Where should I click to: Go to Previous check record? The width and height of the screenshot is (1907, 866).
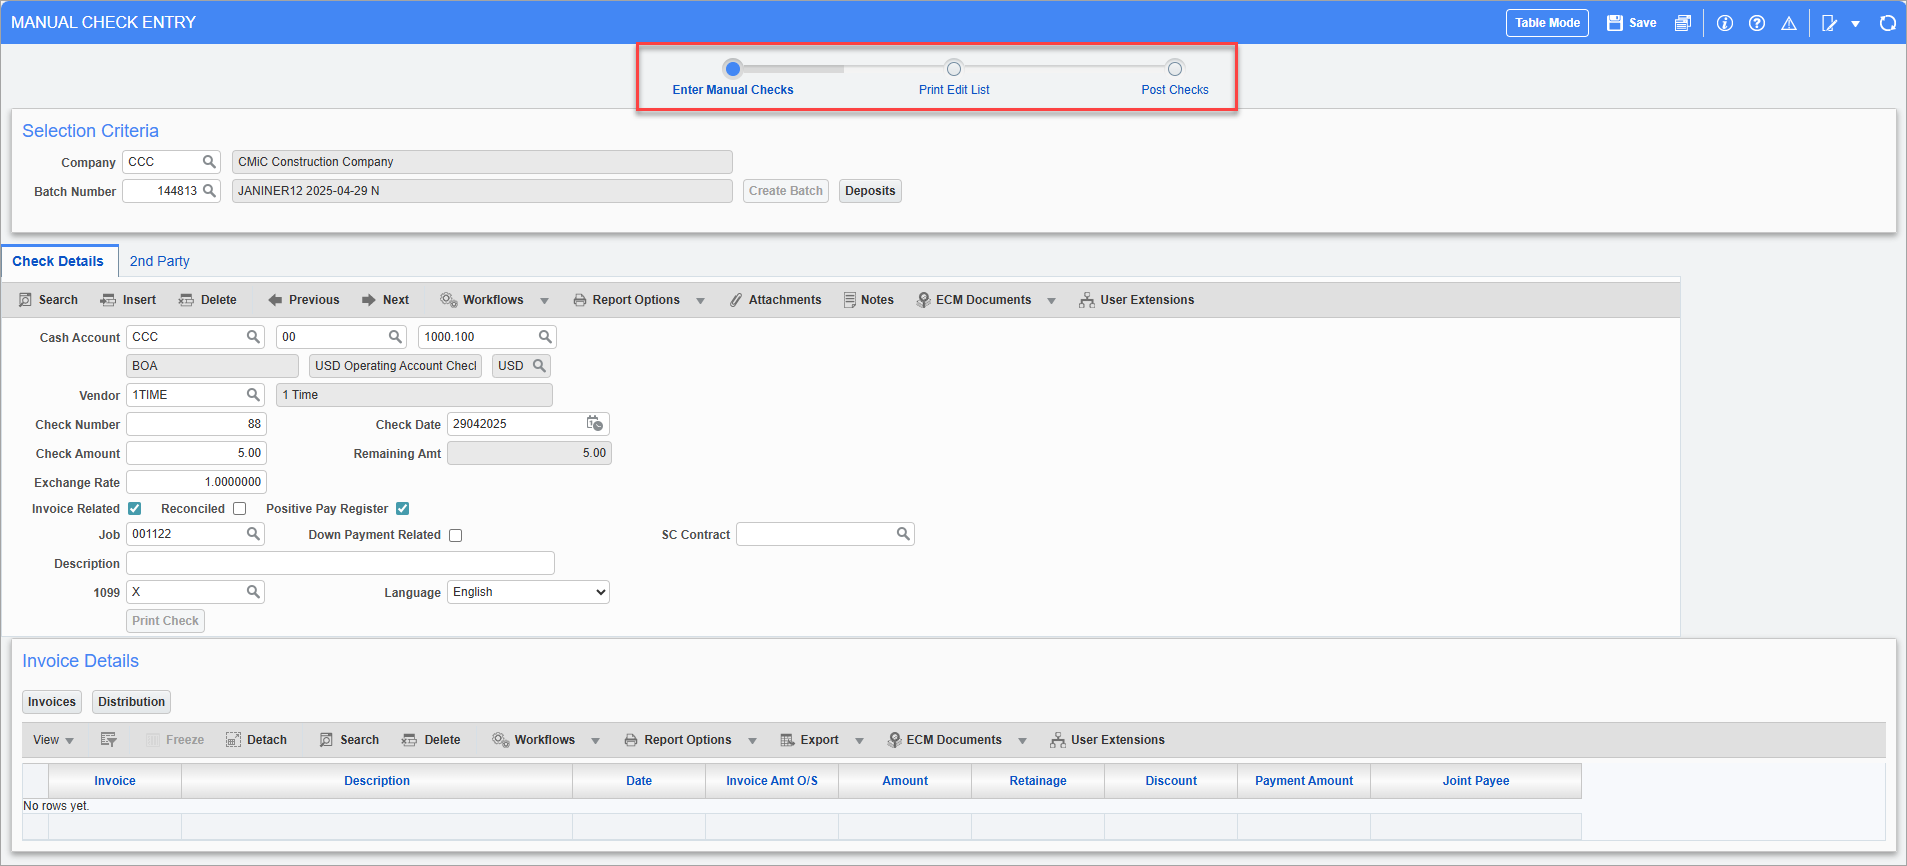point(304,300)
